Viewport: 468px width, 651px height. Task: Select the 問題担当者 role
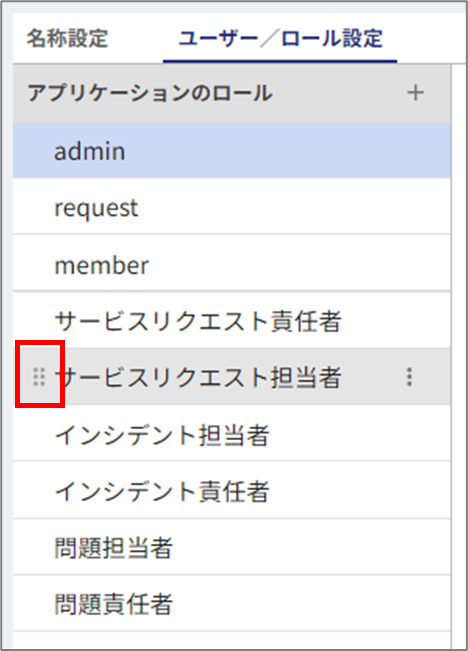(x=232, y=547)
